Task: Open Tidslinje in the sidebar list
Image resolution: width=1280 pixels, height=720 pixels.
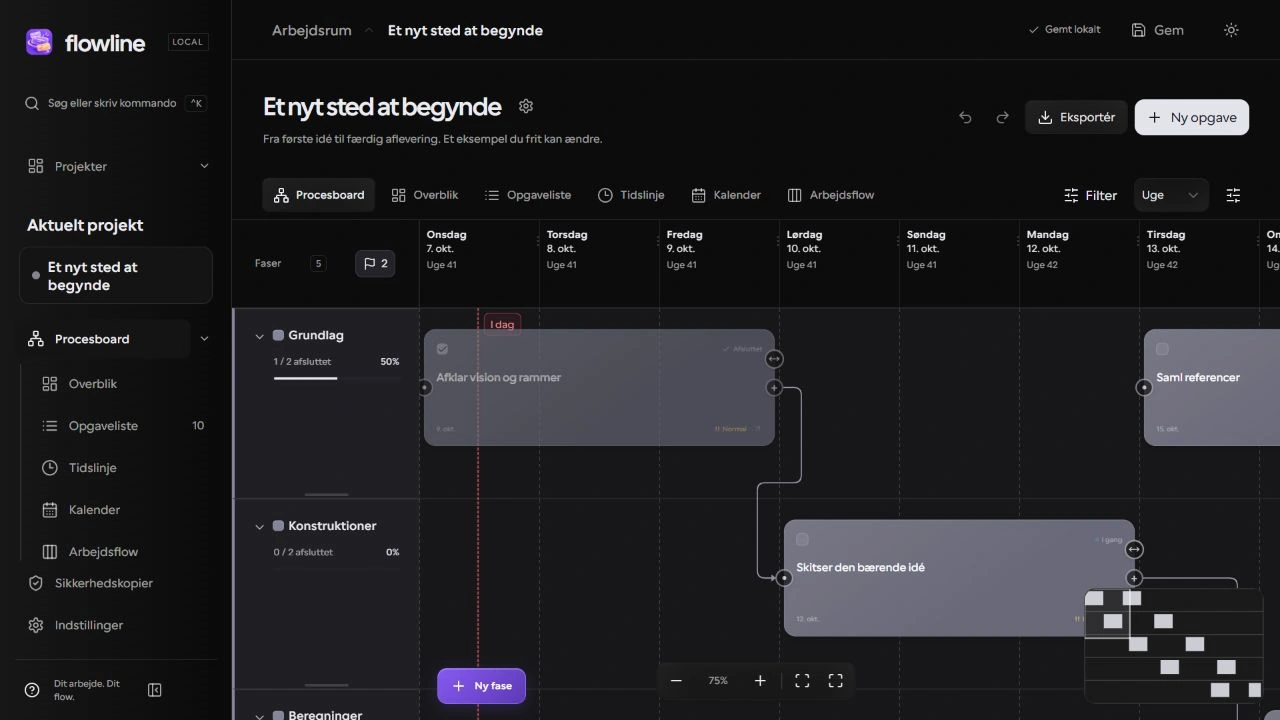Action: 93,468
